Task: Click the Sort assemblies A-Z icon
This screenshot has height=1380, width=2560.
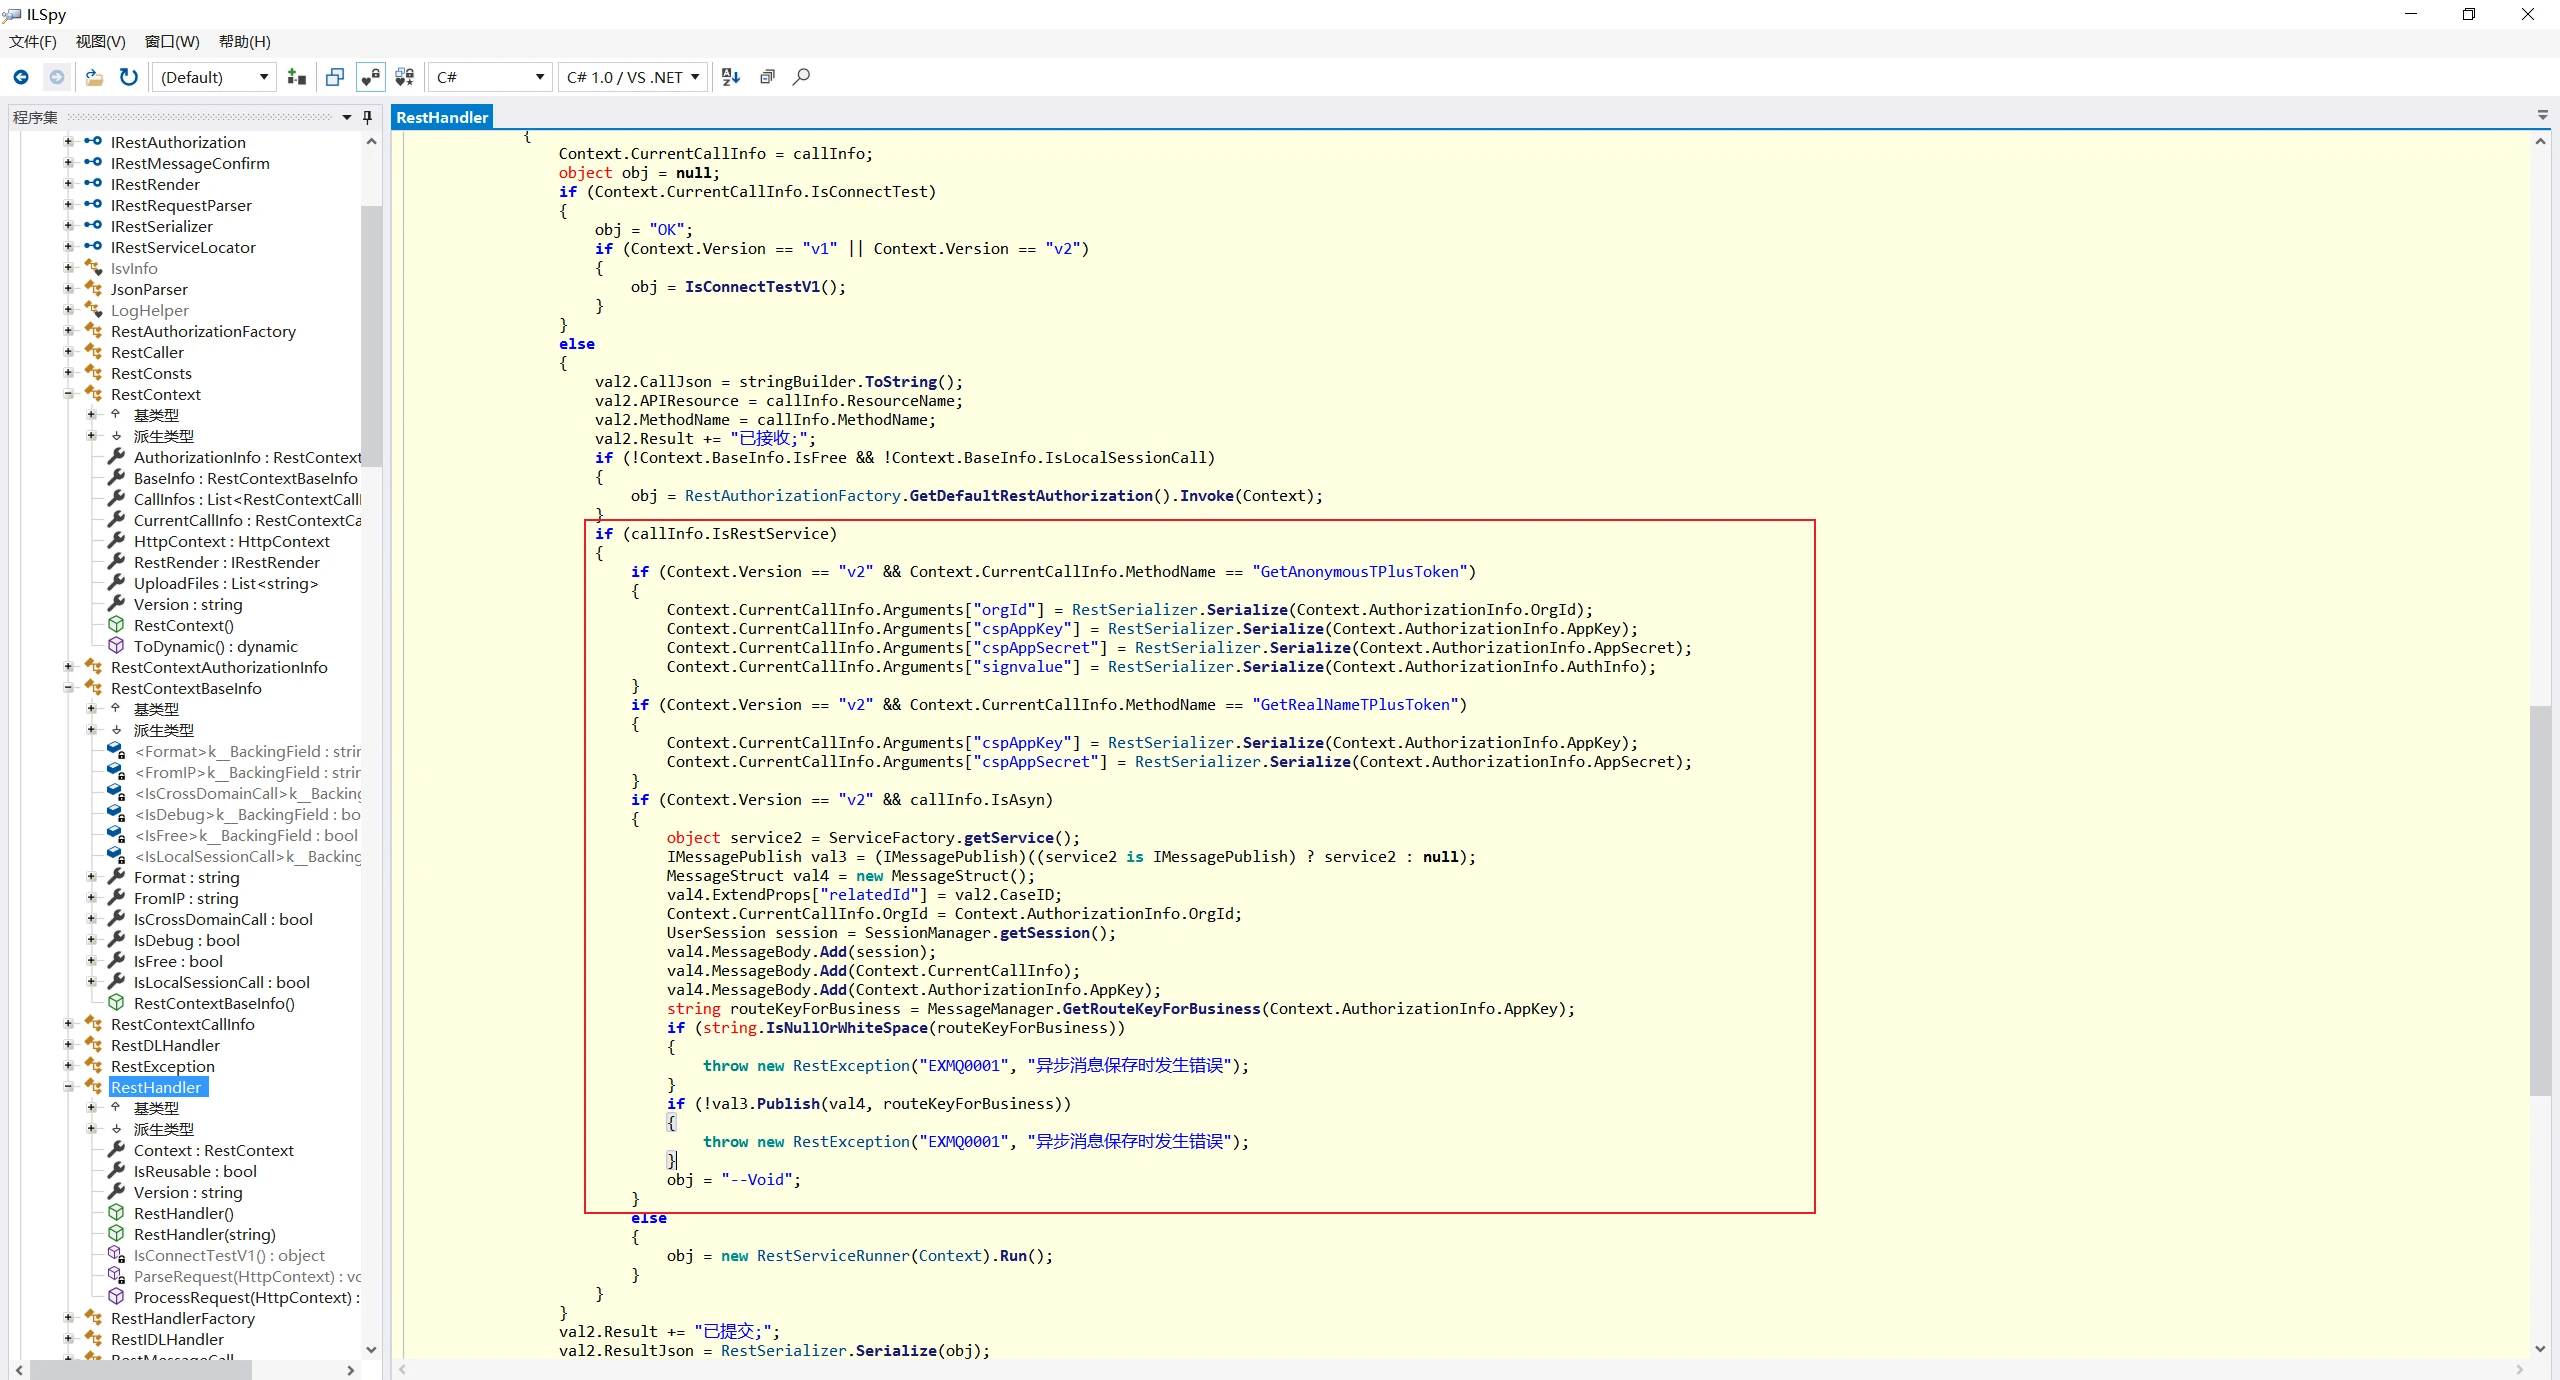Action: pos(731,77)
